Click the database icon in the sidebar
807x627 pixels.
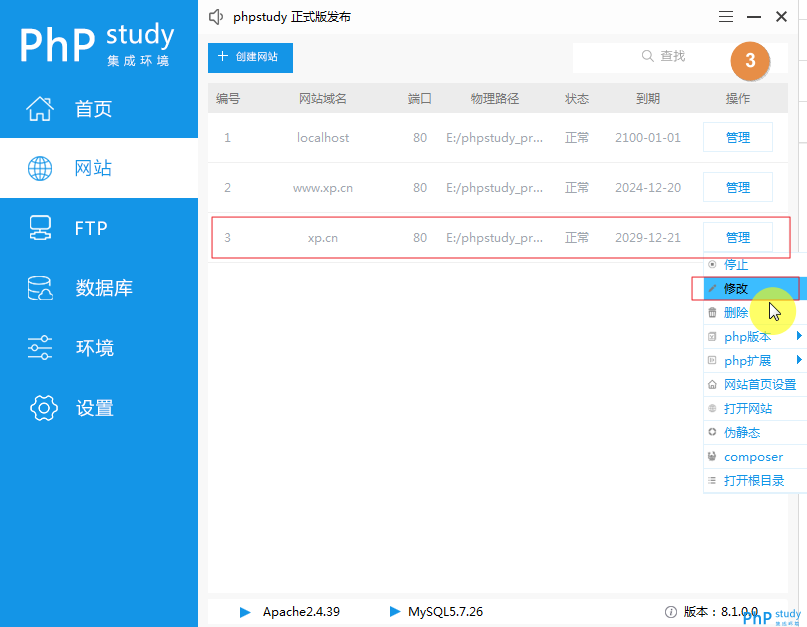click(x=40, y=288)
